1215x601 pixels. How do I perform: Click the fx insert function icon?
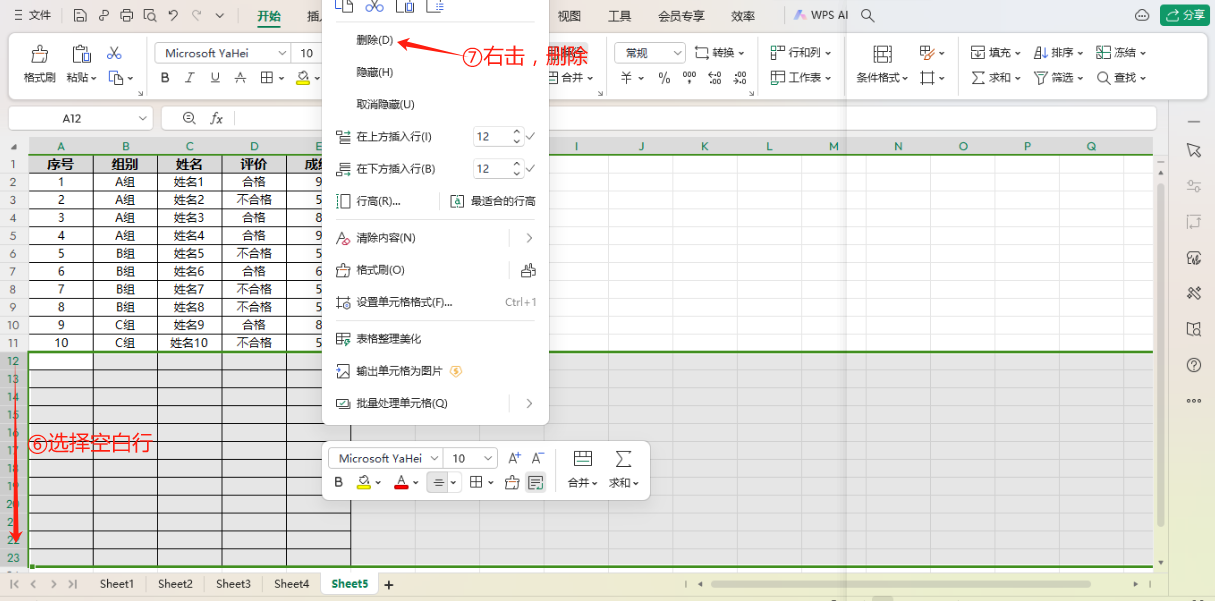click(x=216, y=118)
